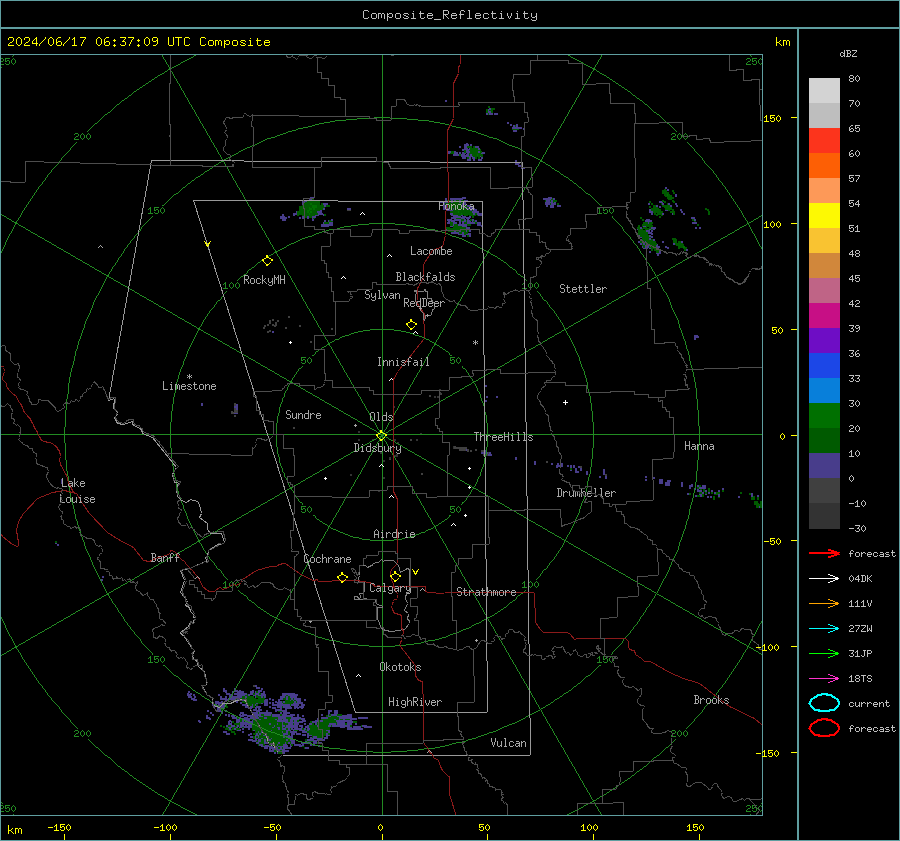
Task: Click the yellow diamond marker above Calgary
Action: click(x=395, y=576)
